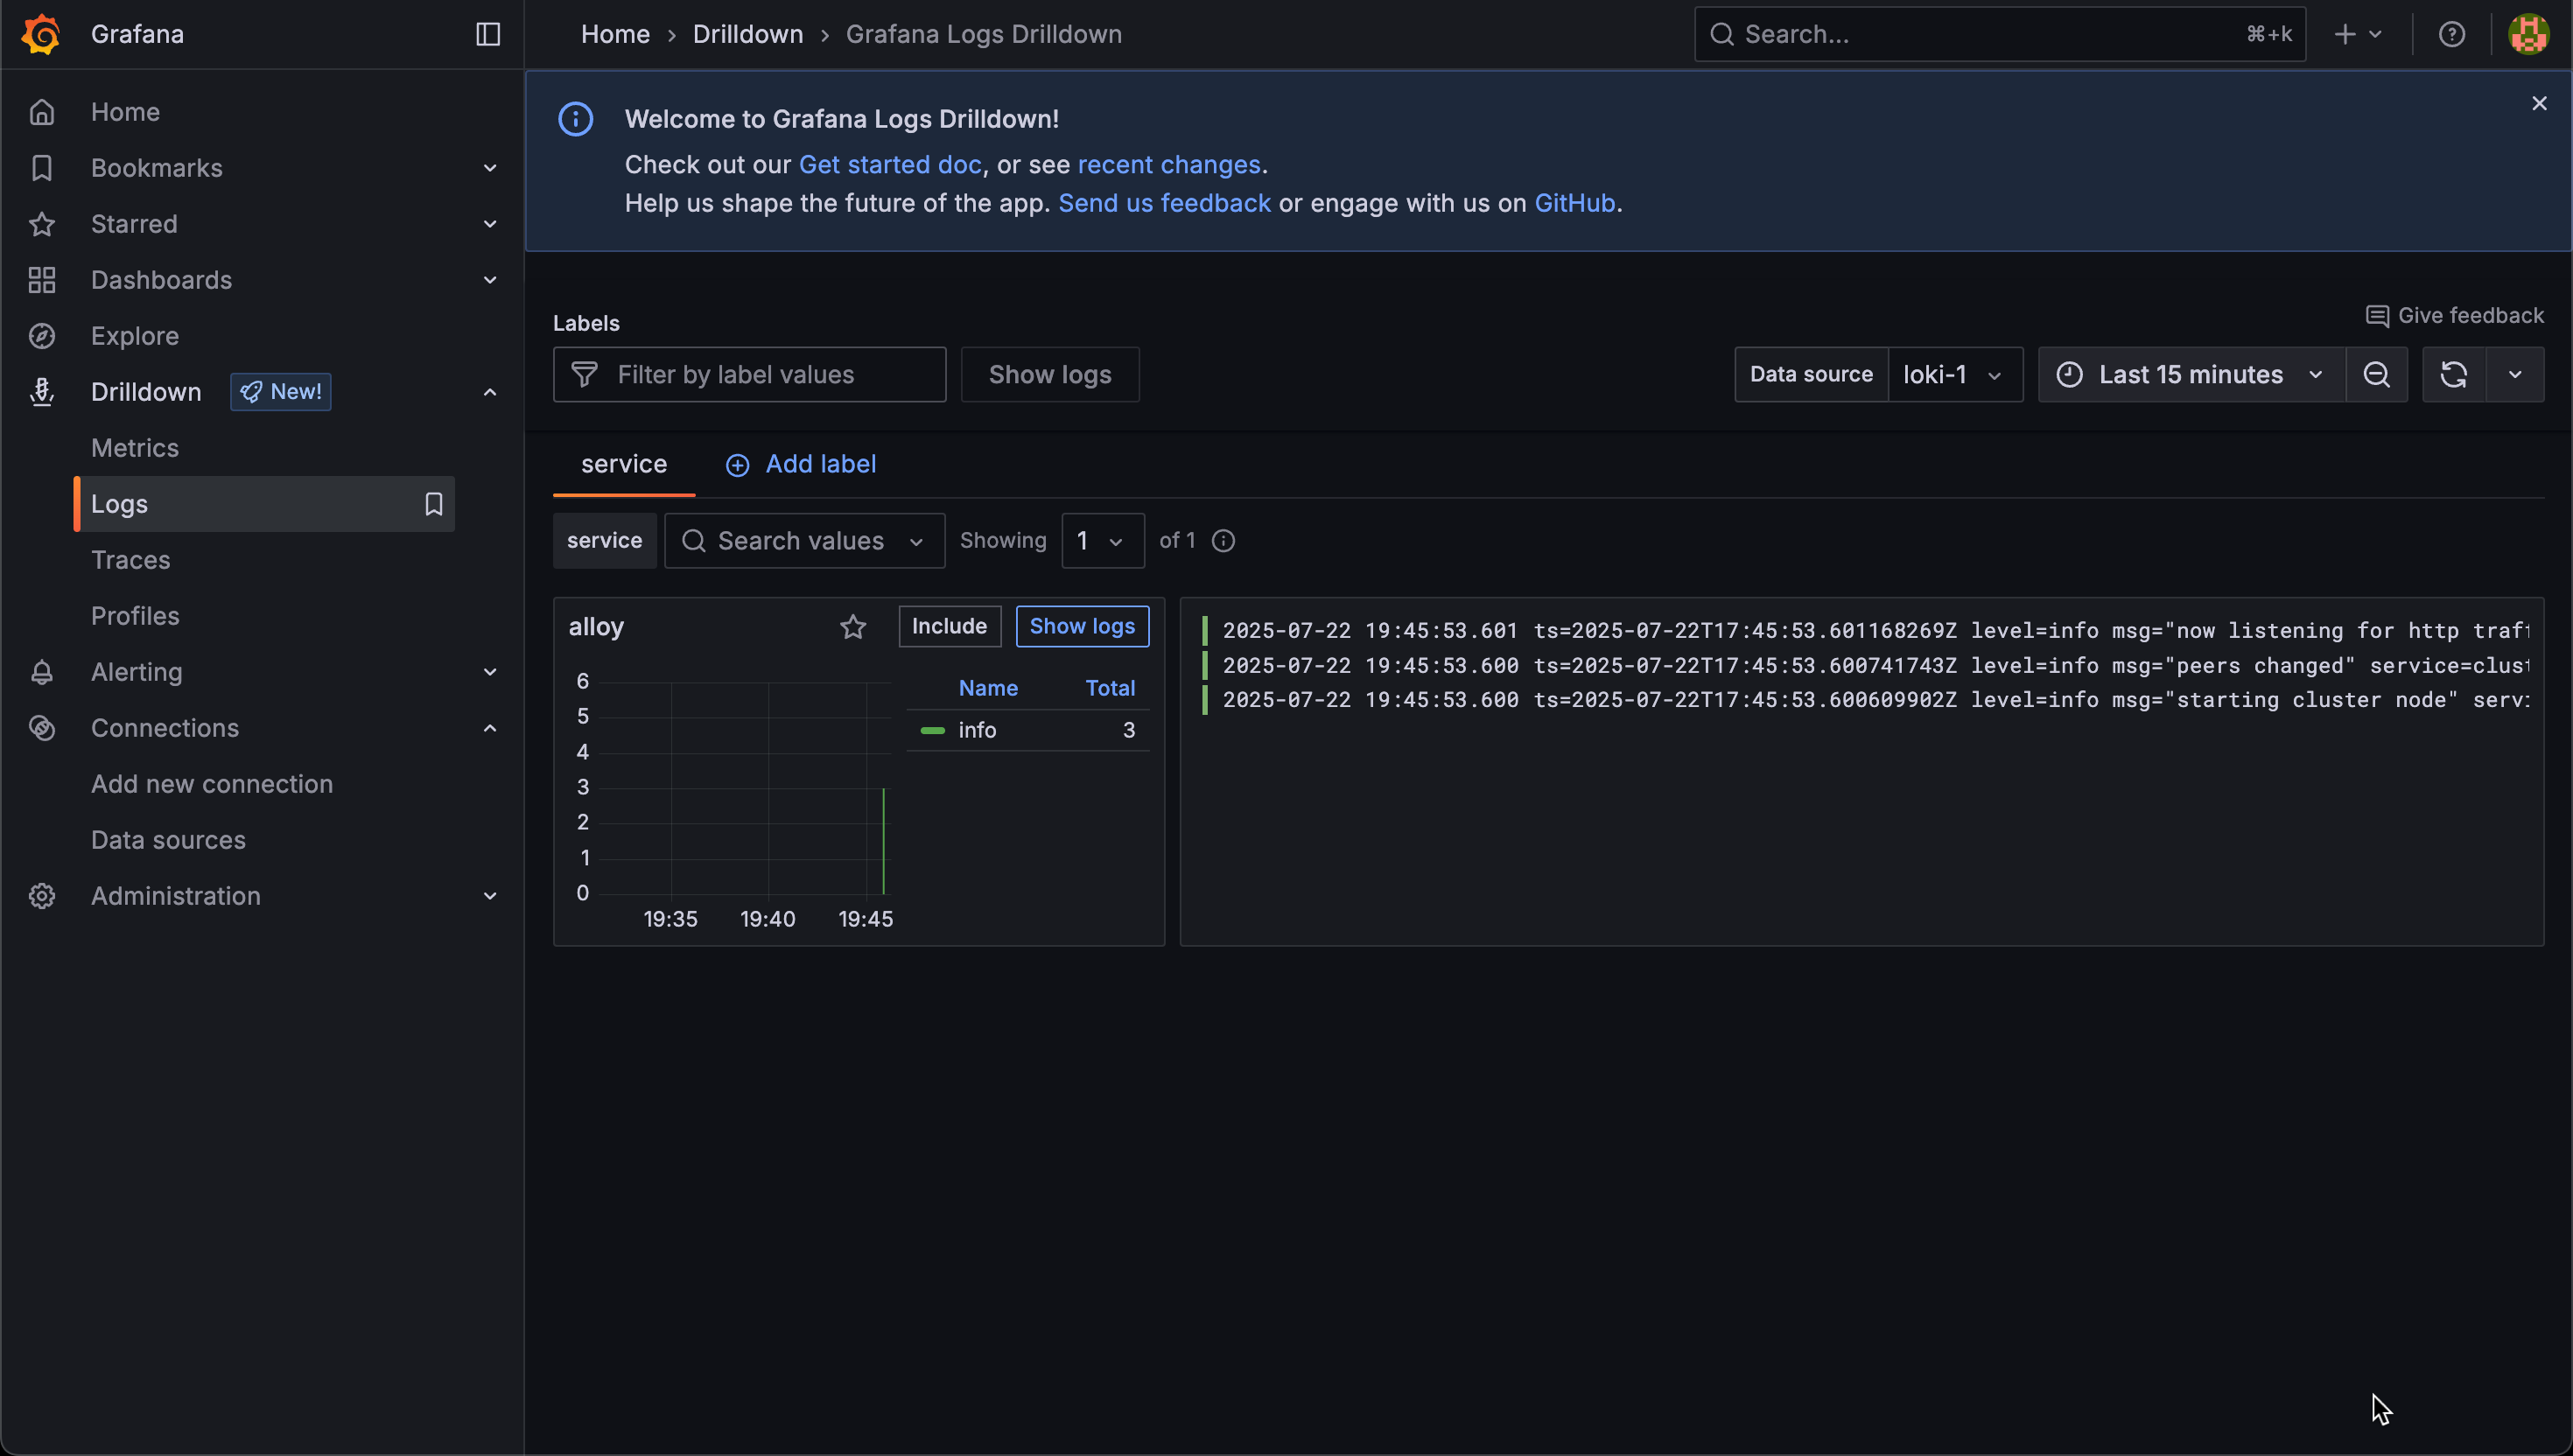Click the Administration gear icon

click(42, 896)
